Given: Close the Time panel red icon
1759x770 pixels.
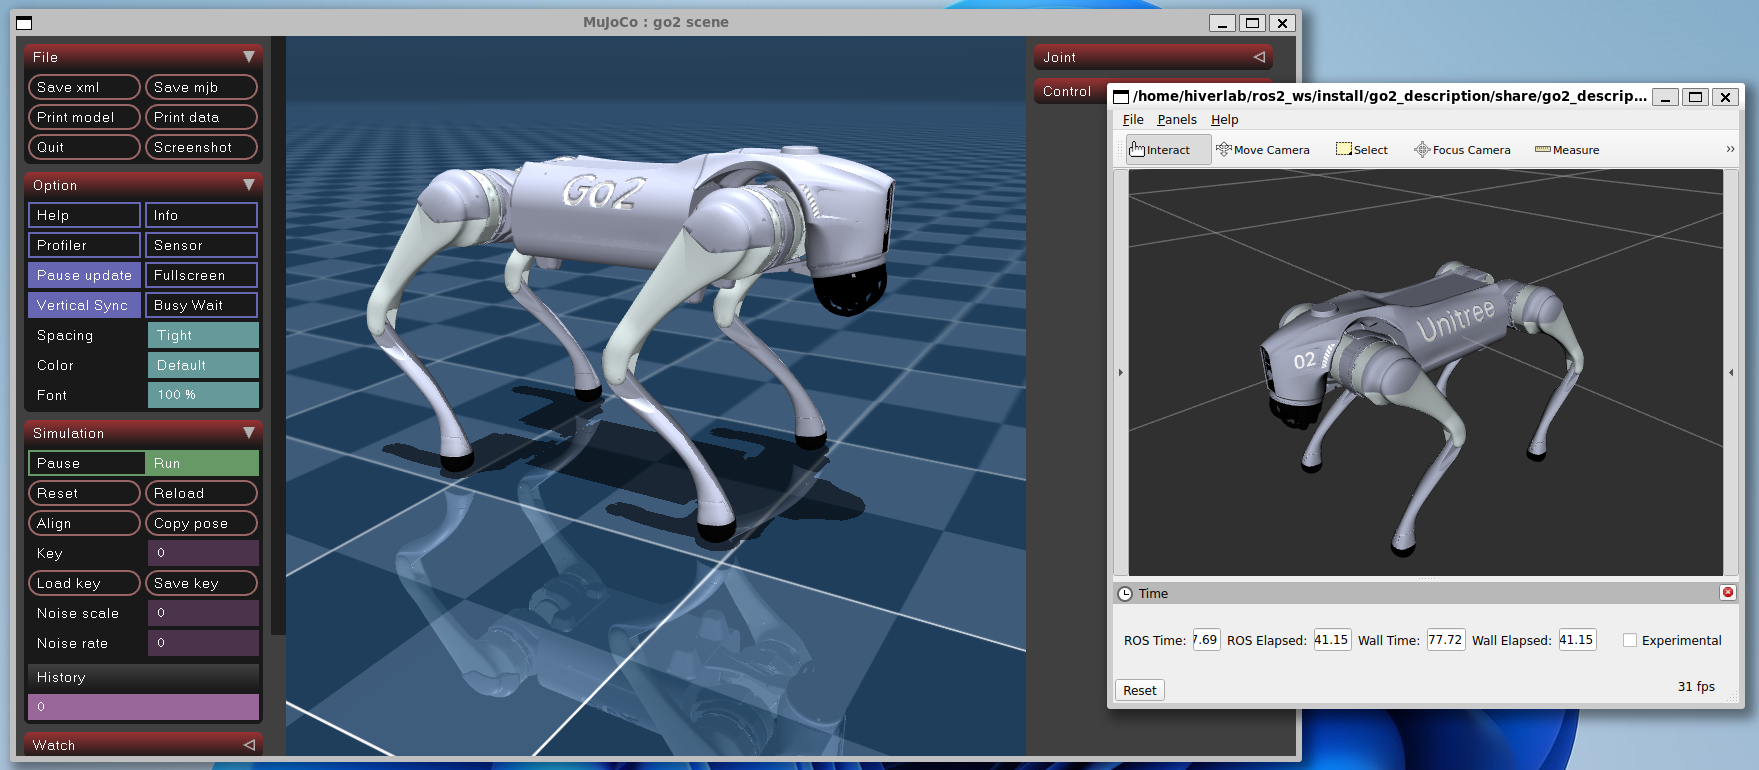Looking at the screenshot, I should 1727,593.
